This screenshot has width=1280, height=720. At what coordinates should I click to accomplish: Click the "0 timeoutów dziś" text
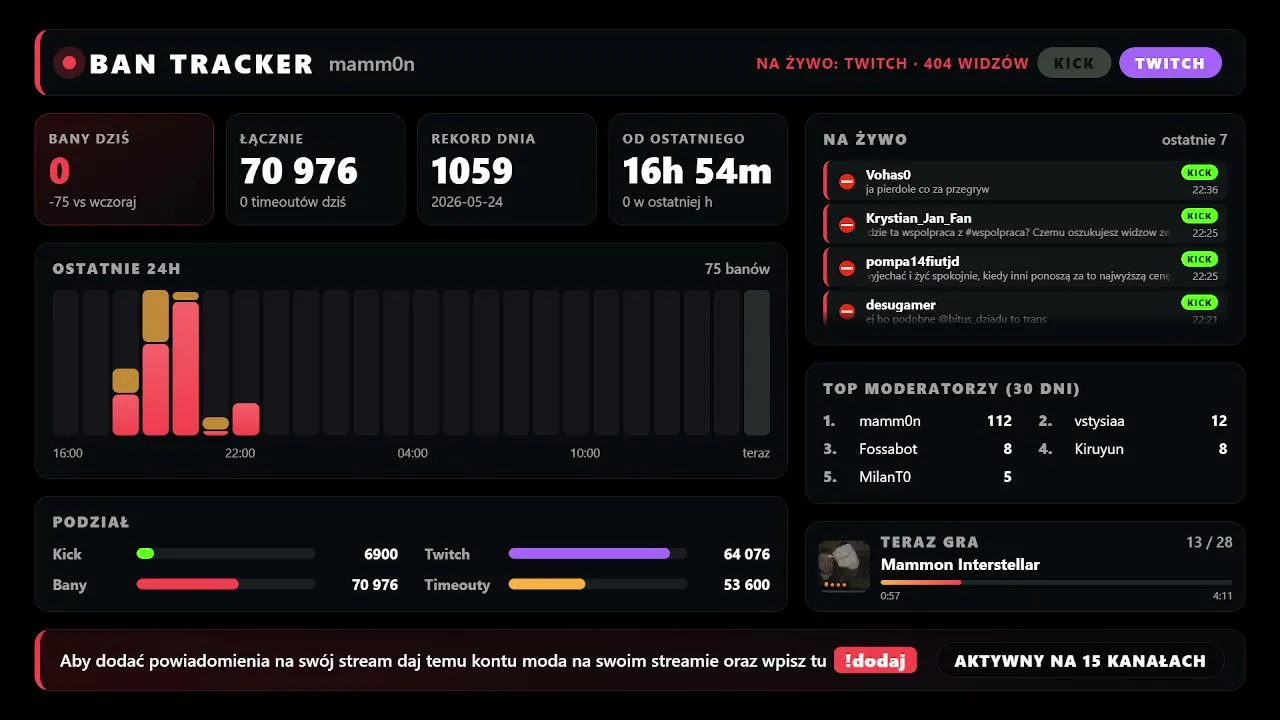click(293, 202)
